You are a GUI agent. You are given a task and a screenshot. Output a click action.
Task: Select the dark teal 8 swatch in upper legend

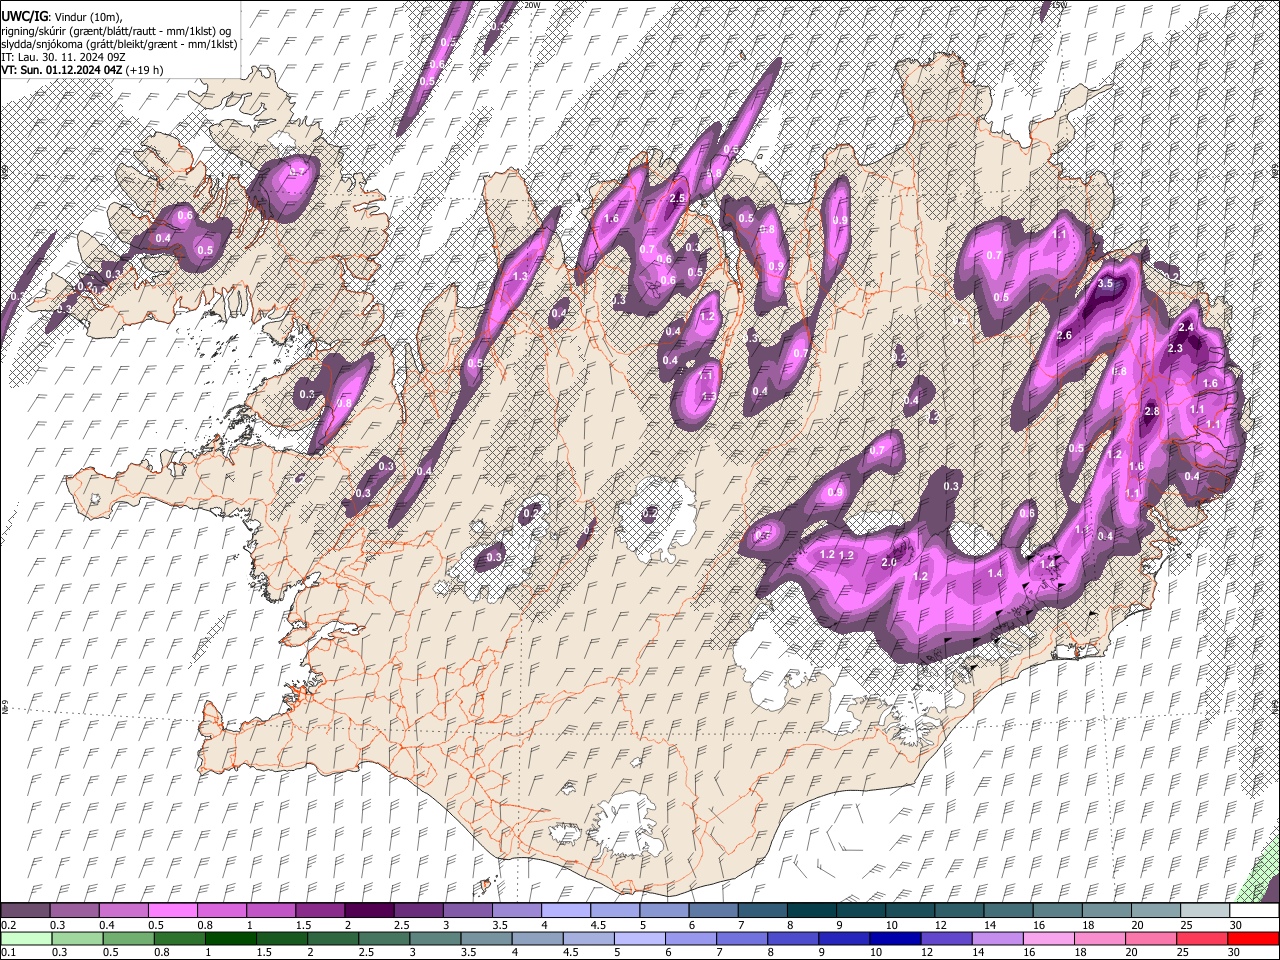[x=811, y=911]
